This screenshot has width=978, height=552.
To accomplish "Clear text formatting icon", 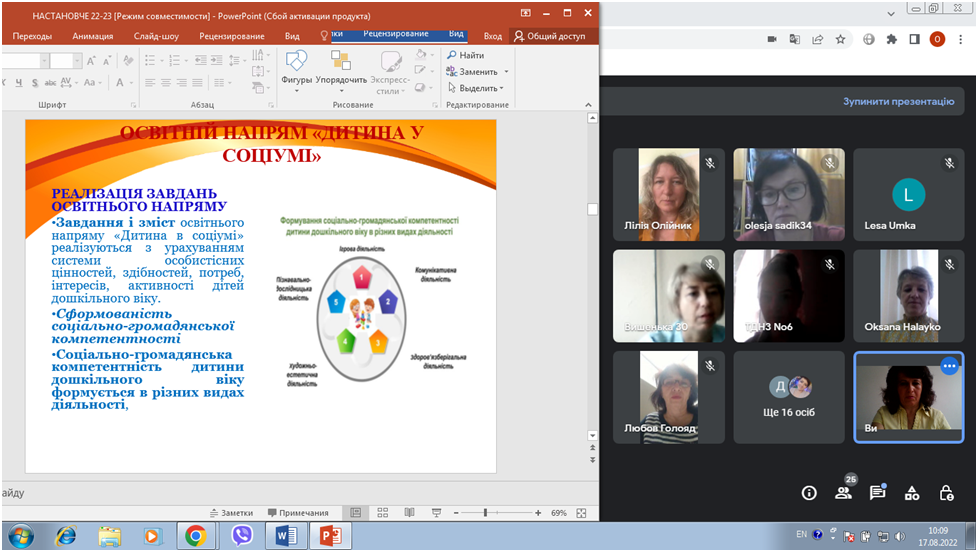I will tap(128, 61).
